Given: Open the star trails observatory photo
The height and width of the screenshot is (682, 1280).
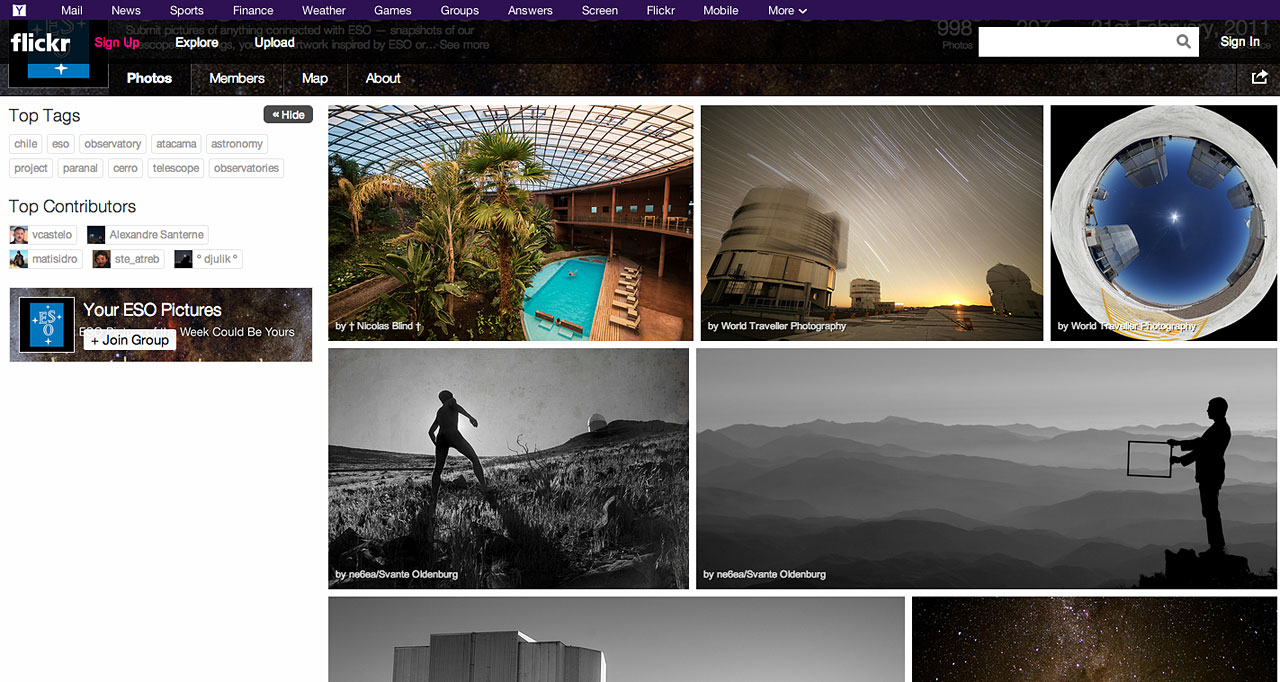Looking at the screenshot, I should (x=871, y=222).
